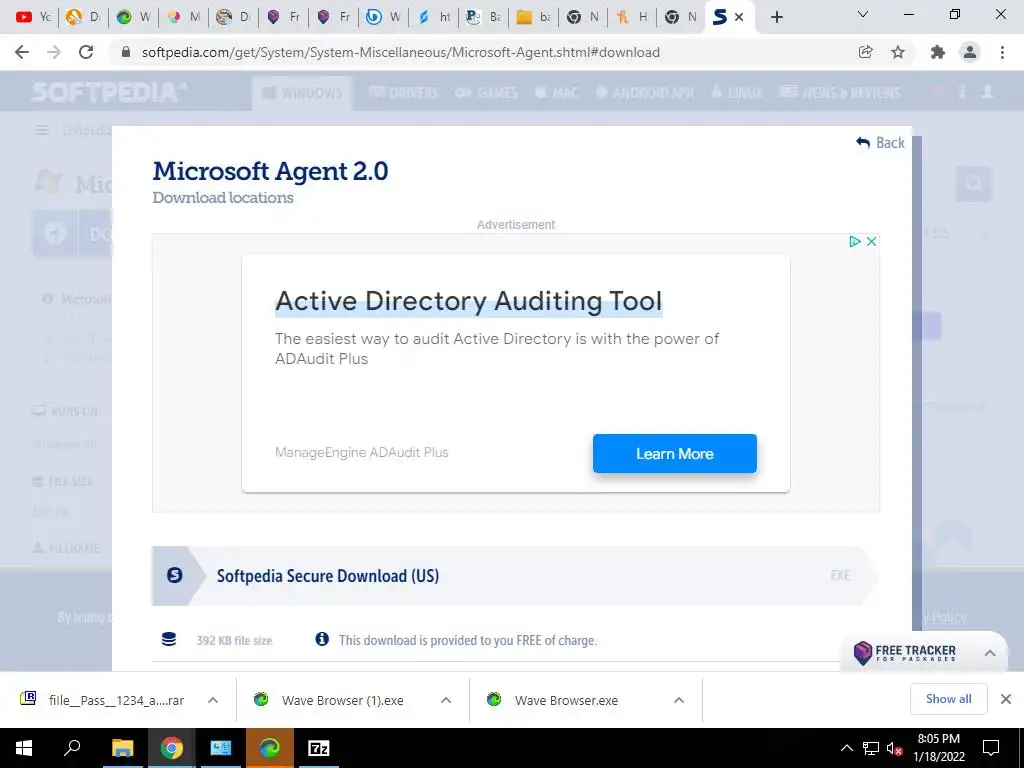Click Show all downloads button
The image size is (1024, 768).
948,699
